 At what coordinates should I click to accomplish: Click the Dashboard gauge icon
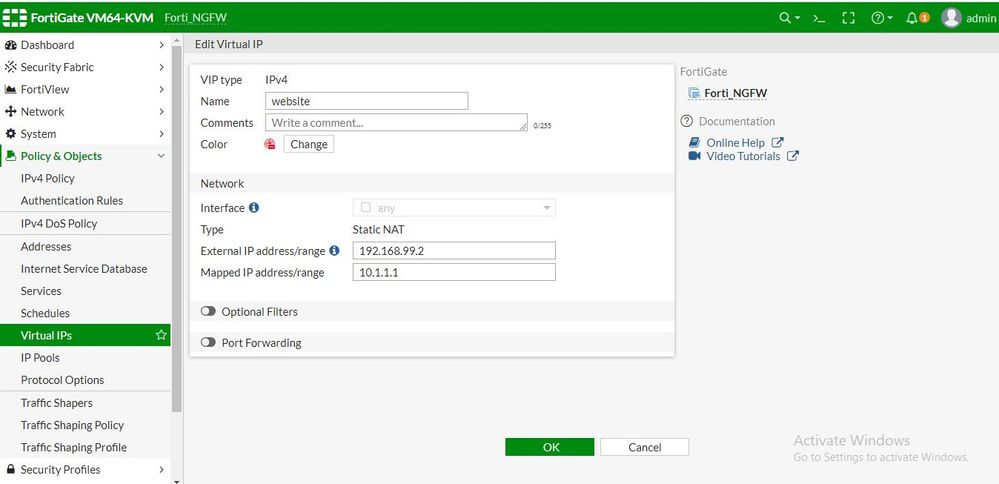[10, 45]
